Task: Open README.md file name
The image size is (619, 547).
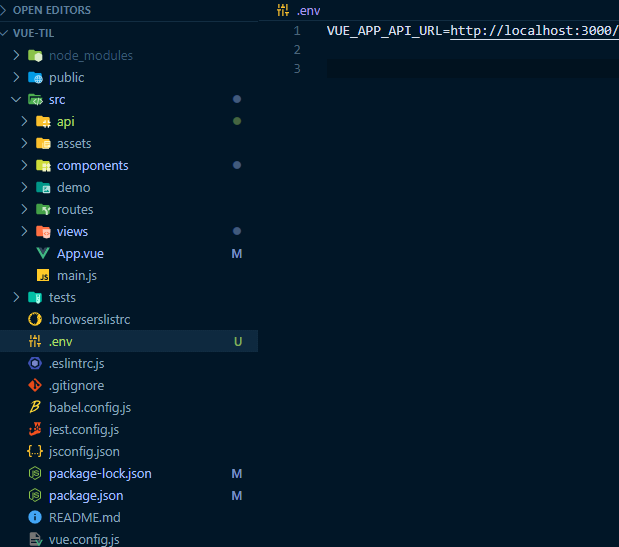Action: 85,517
